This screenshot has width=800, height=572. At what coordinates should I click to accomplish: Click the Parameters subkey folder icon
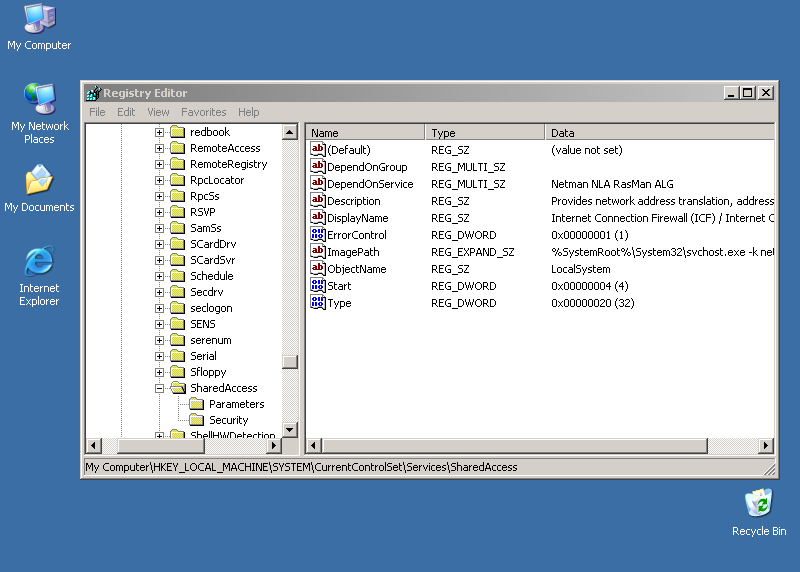tap(196, 404)
